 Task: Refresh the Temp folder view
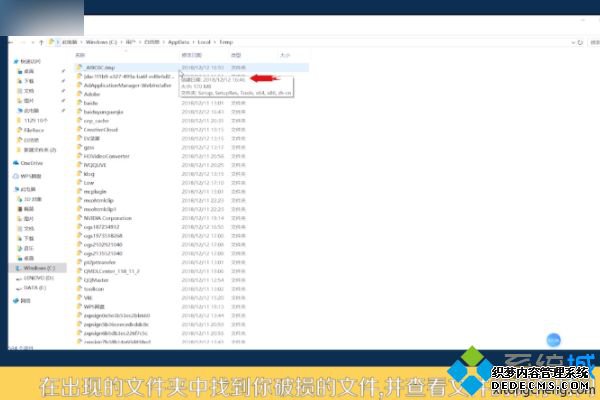(580, 42)
